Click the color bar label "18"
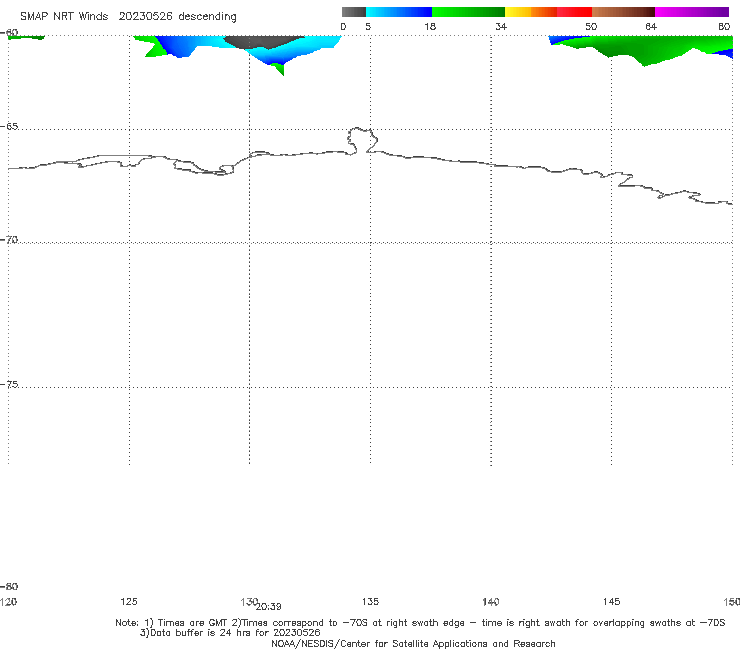Screen dimensions: 740x650 (x=430, y=27)
